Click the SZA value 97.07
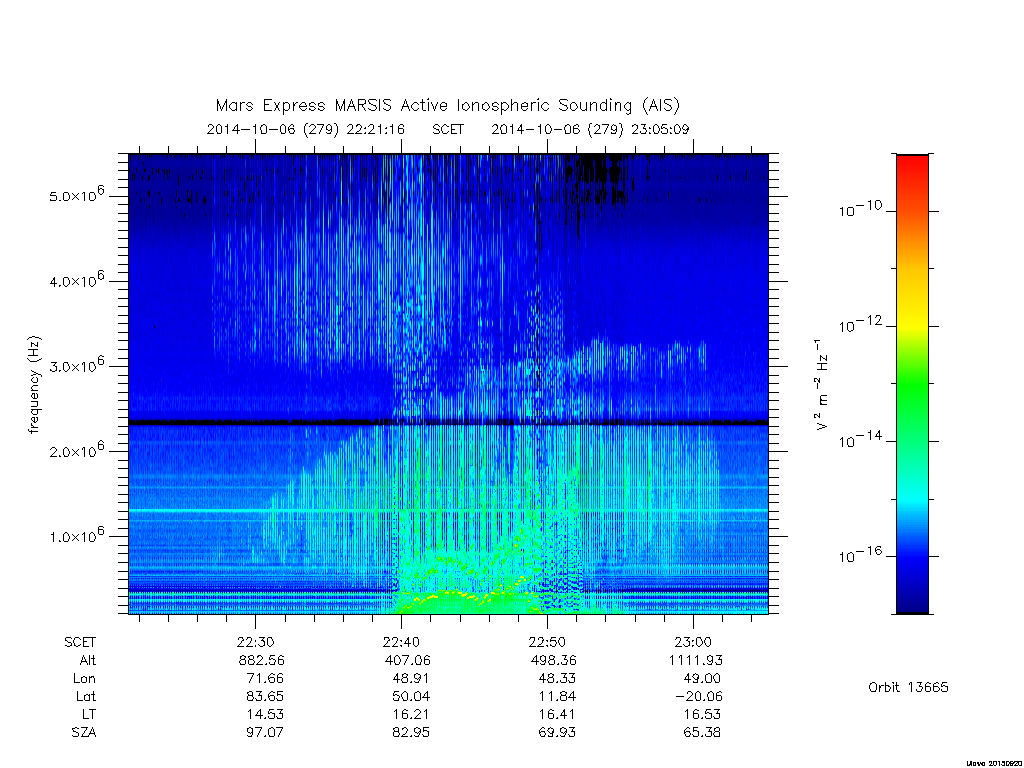 pyautogui.click(x=264, y=732)
